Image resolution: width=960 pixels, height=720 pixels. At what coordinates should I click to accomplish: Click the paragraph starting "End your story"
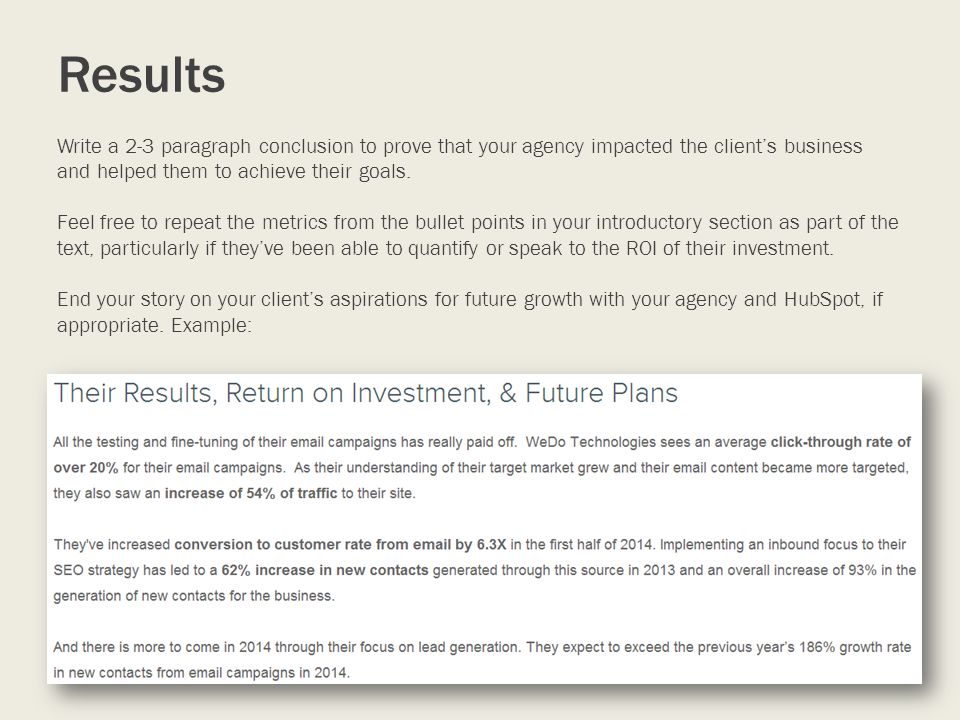tap(470, 312)
